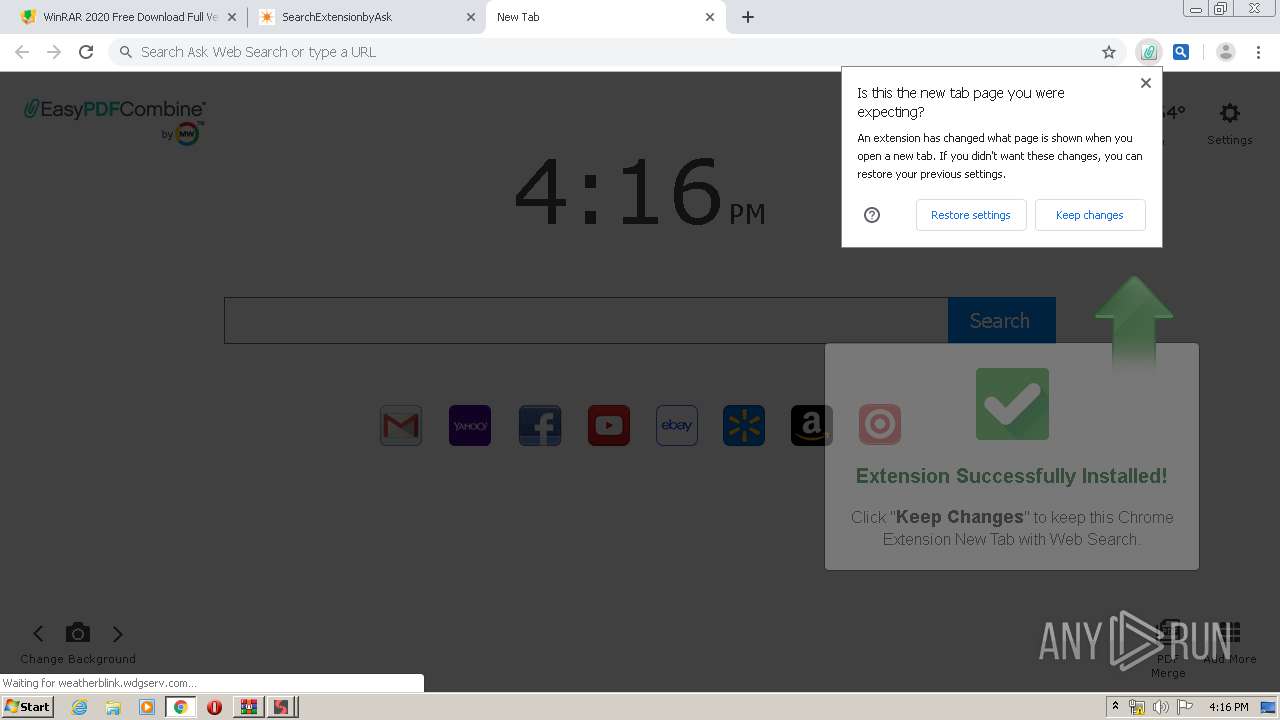Click the blue Search button
Viewport: 1280px width, 720px height.
tap(1001, 320)
